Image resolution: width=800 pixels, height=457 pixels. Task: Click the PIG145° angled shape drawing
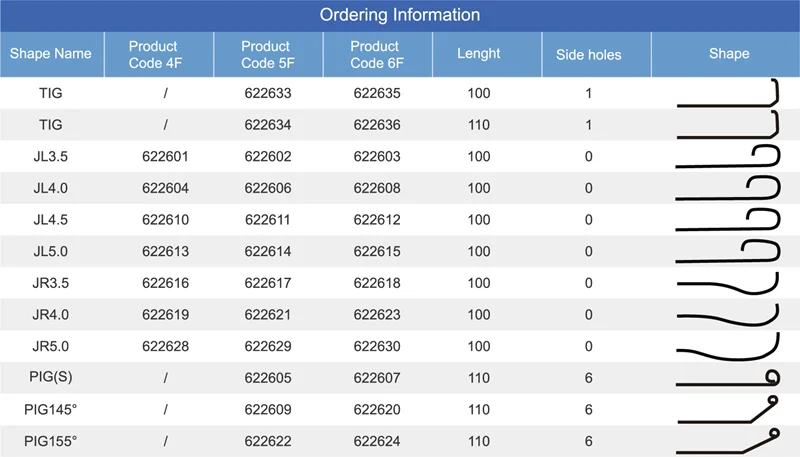pos(728,409)
